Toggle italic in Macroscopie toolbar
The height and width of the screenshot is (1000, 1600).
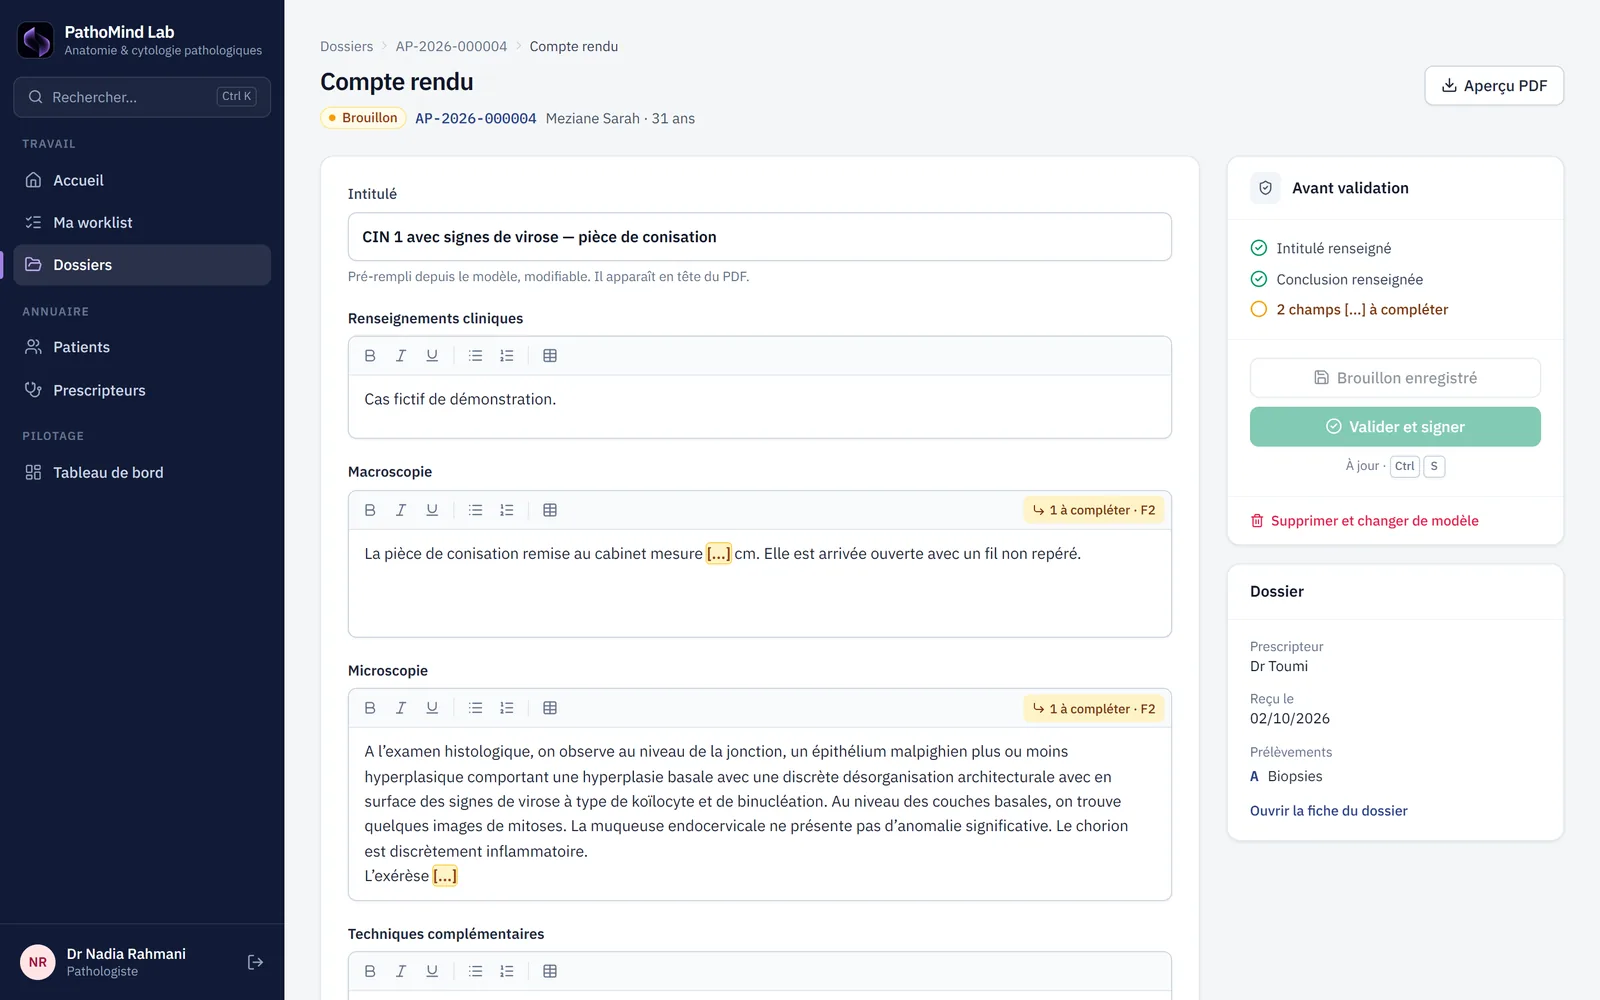tap(401, 510)
